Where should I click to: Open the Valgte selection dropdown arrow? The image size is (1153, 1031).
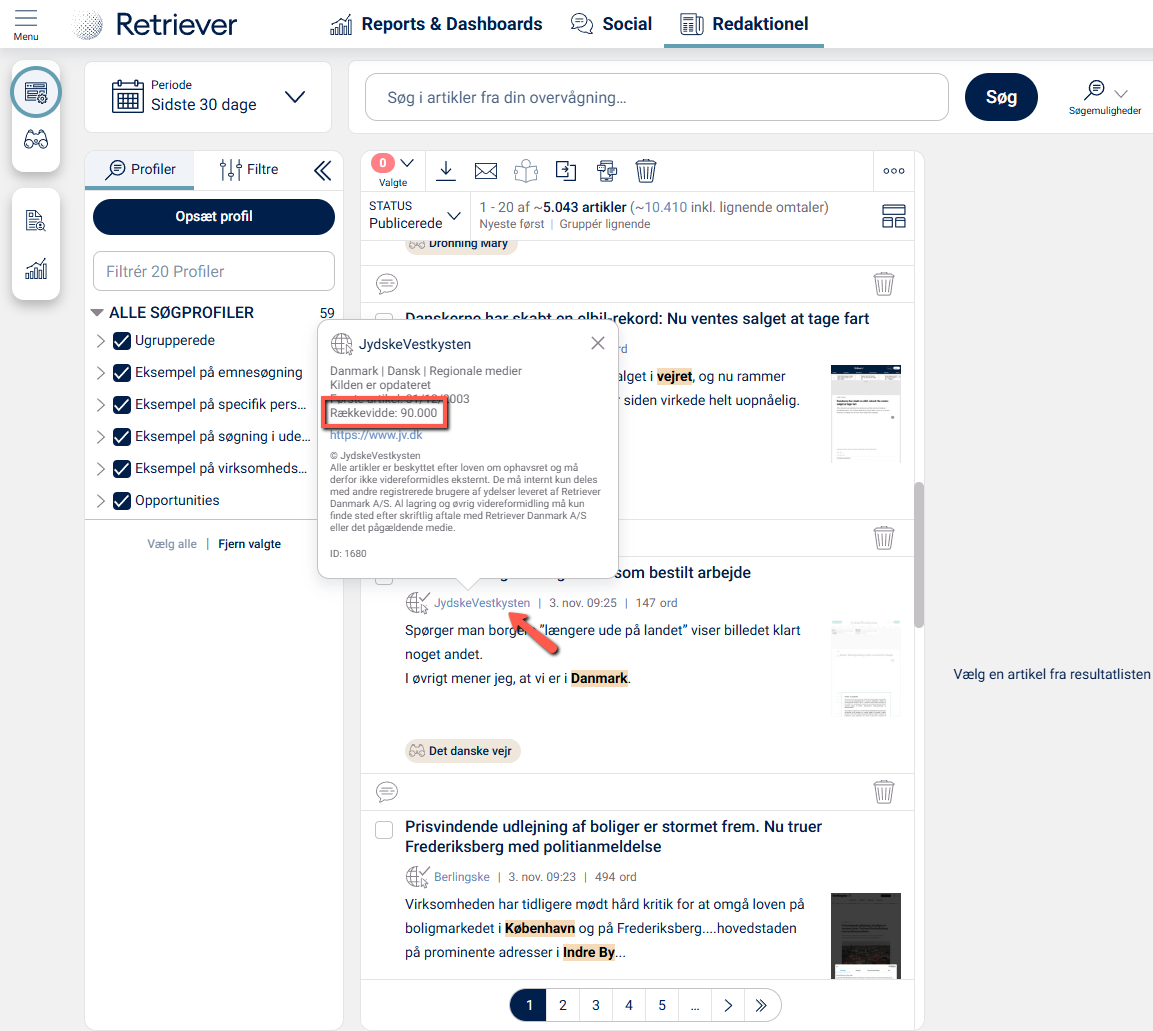pyautogui.click(x=407, y=163)
